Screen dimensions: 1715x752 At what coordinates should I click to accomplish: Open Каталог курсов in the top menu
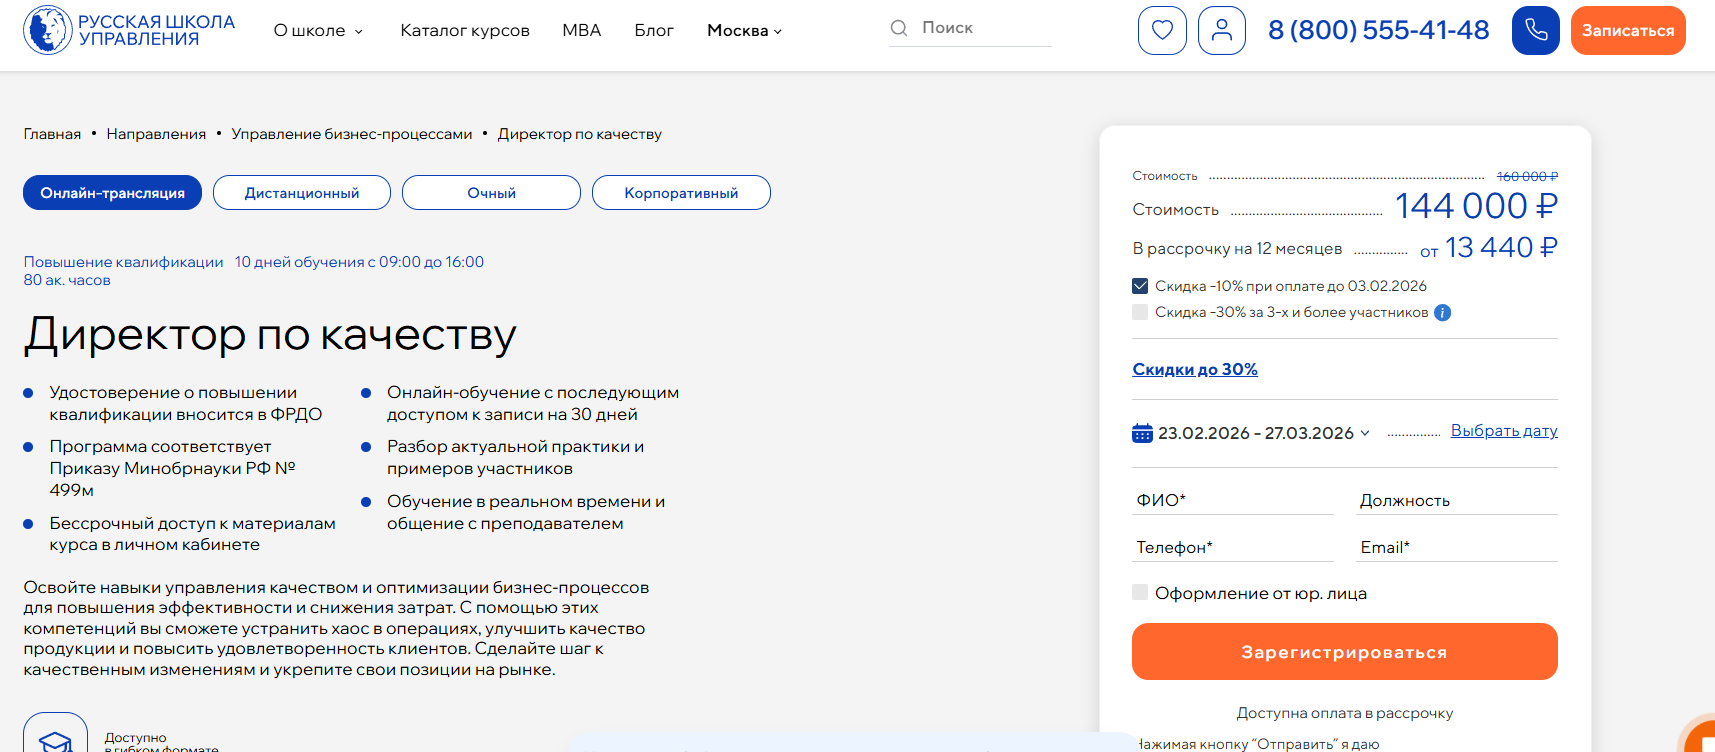[465, 31]
